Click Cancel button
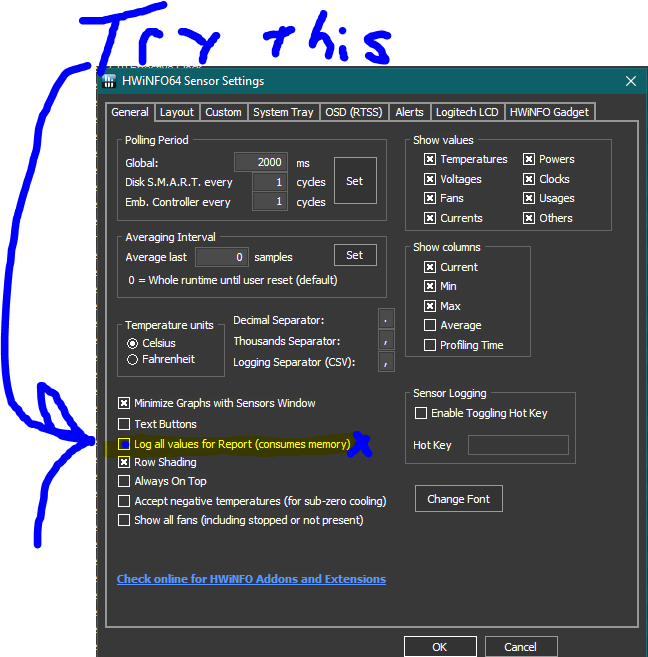Viewport: 648px width, 657px height. click(521, 647)
